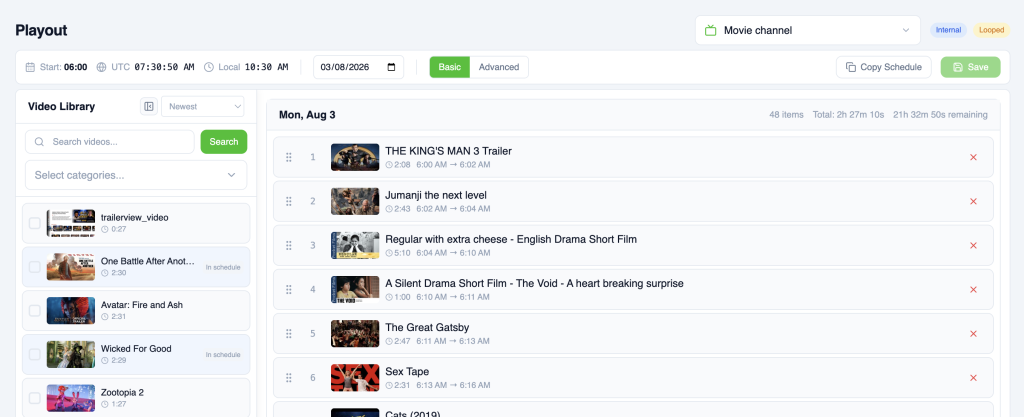Check the Avatar: Fire and Ash checkbox
This screenshot has width=1024, height=417.
[x=35, y=311]
